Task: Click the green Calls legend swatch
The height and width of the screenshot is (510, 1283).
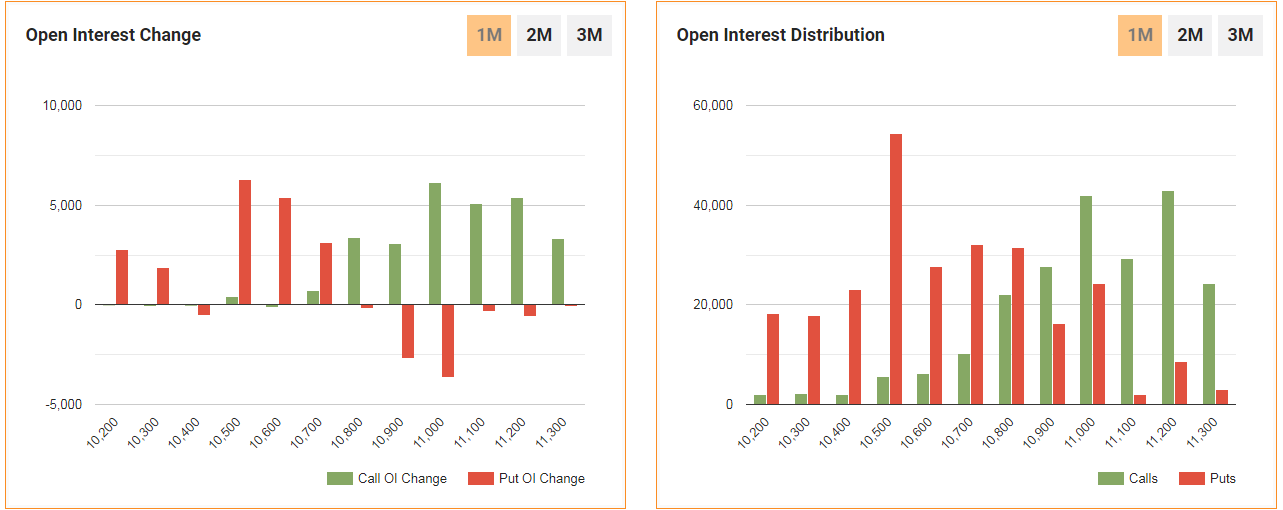Action: [x=1111, y=479]
